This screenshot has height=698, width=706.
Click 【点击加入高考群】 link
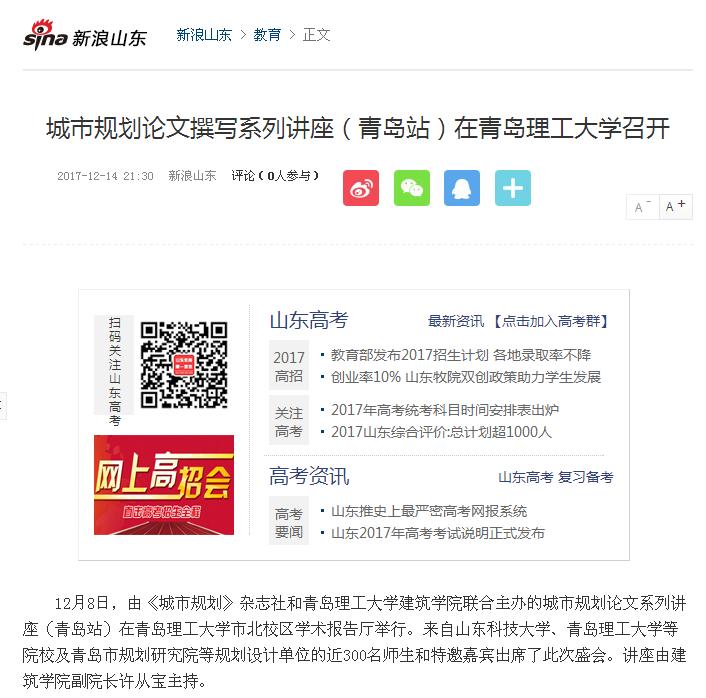pos(551,321)
